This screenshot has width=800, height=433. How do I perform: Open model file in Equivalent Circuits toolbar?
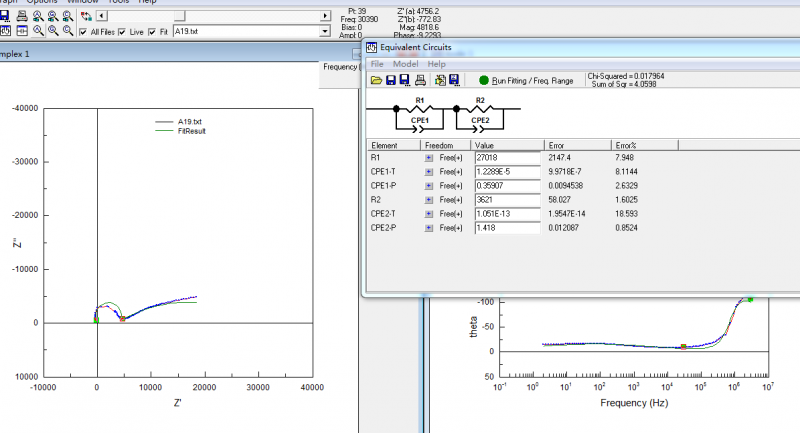376,80
